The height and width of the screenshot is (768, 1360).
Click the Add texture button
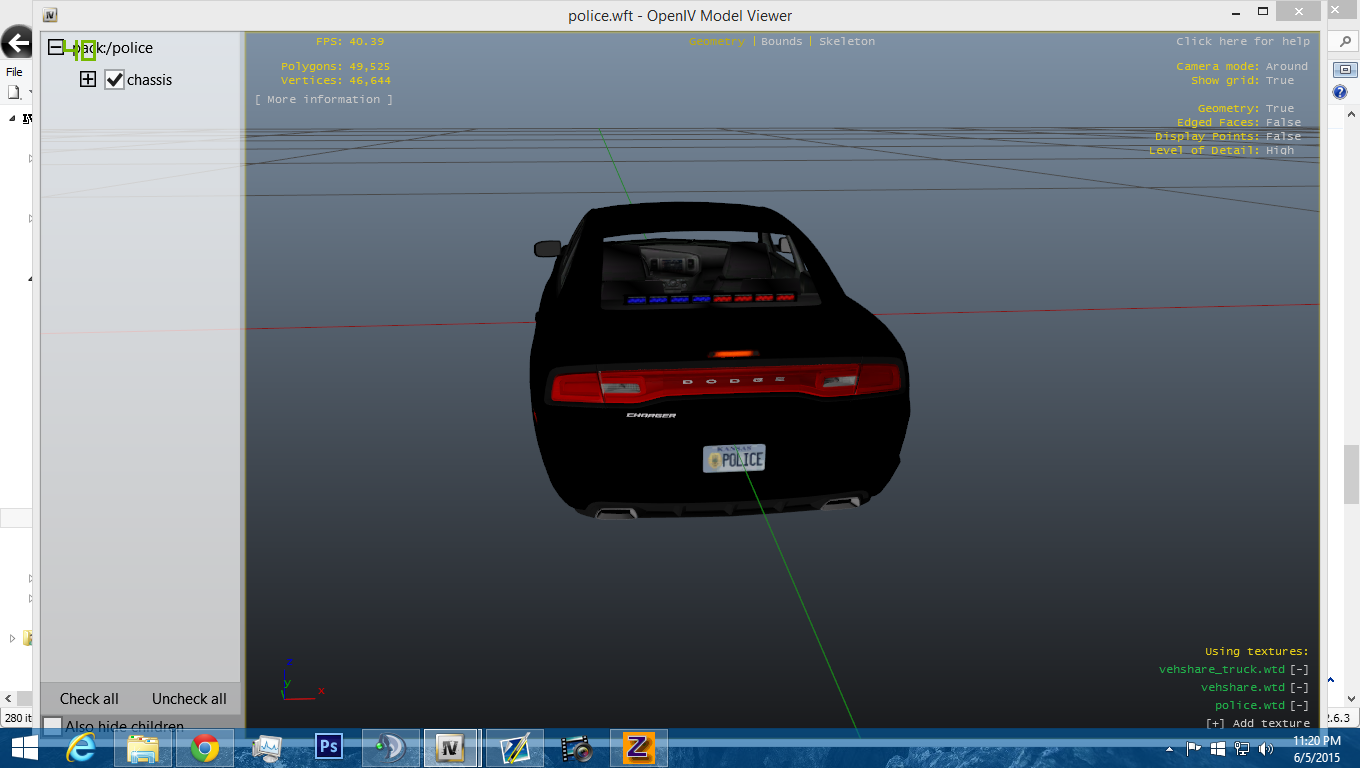click(1257, 724)
